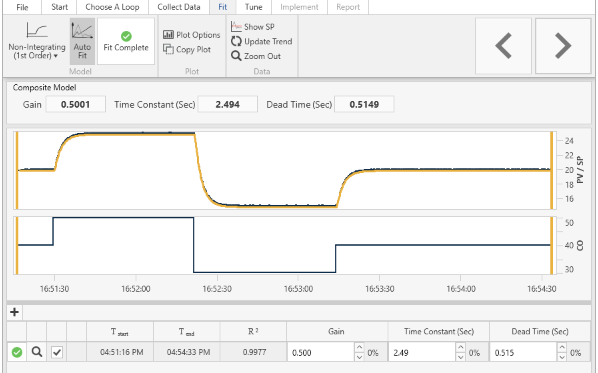The height and width of the screenshot is (373, 598).
Task: Click the Fit Complete status button
Action: pos(126,41)
